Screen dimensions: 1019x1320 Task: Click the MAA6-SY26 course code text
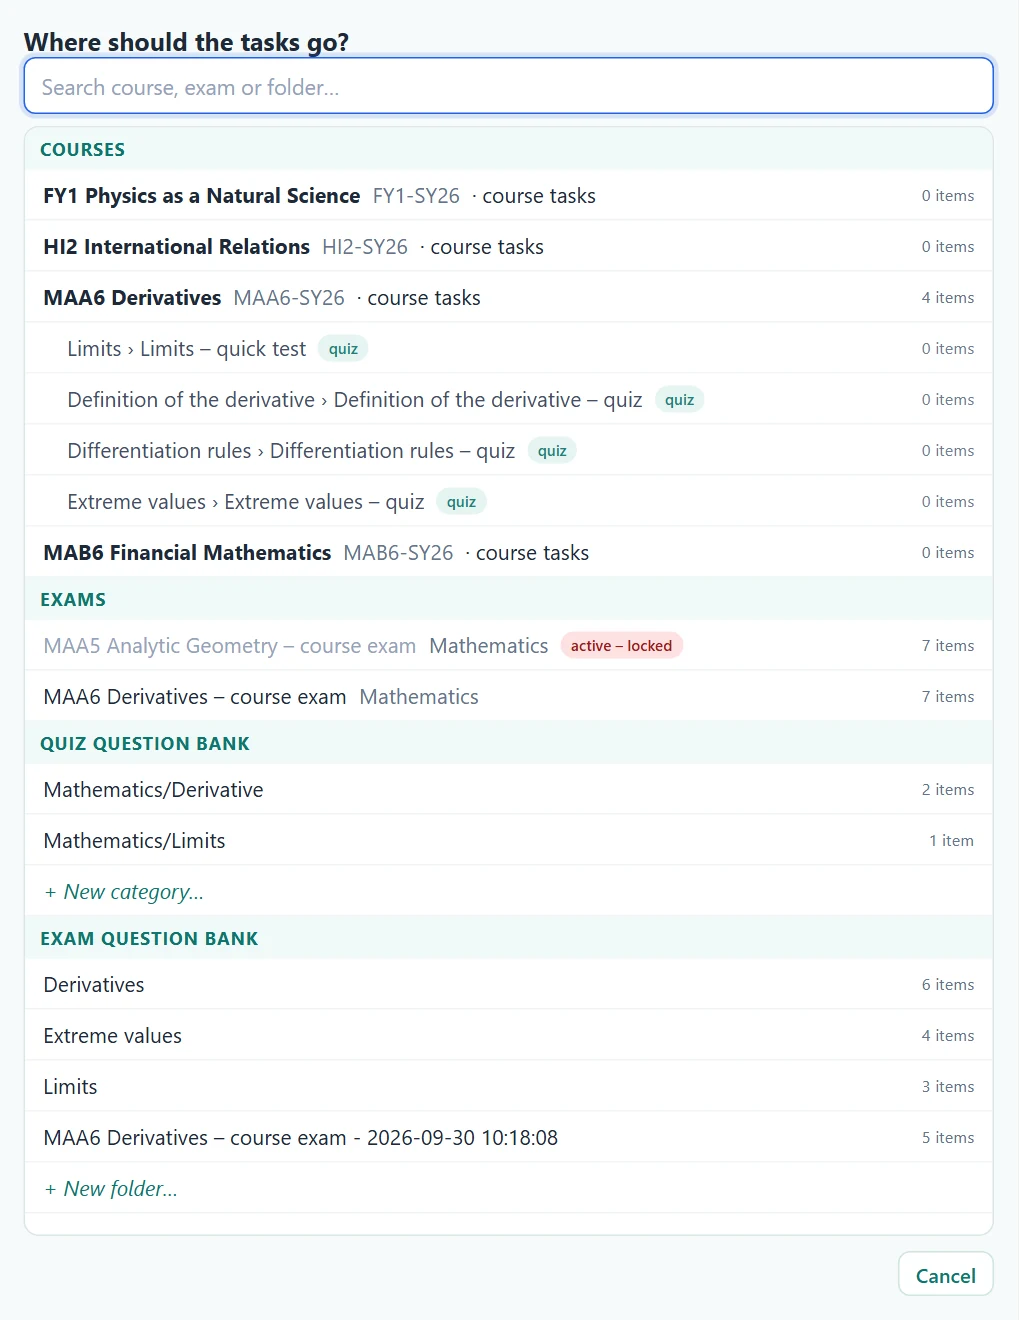click(289, 298)
